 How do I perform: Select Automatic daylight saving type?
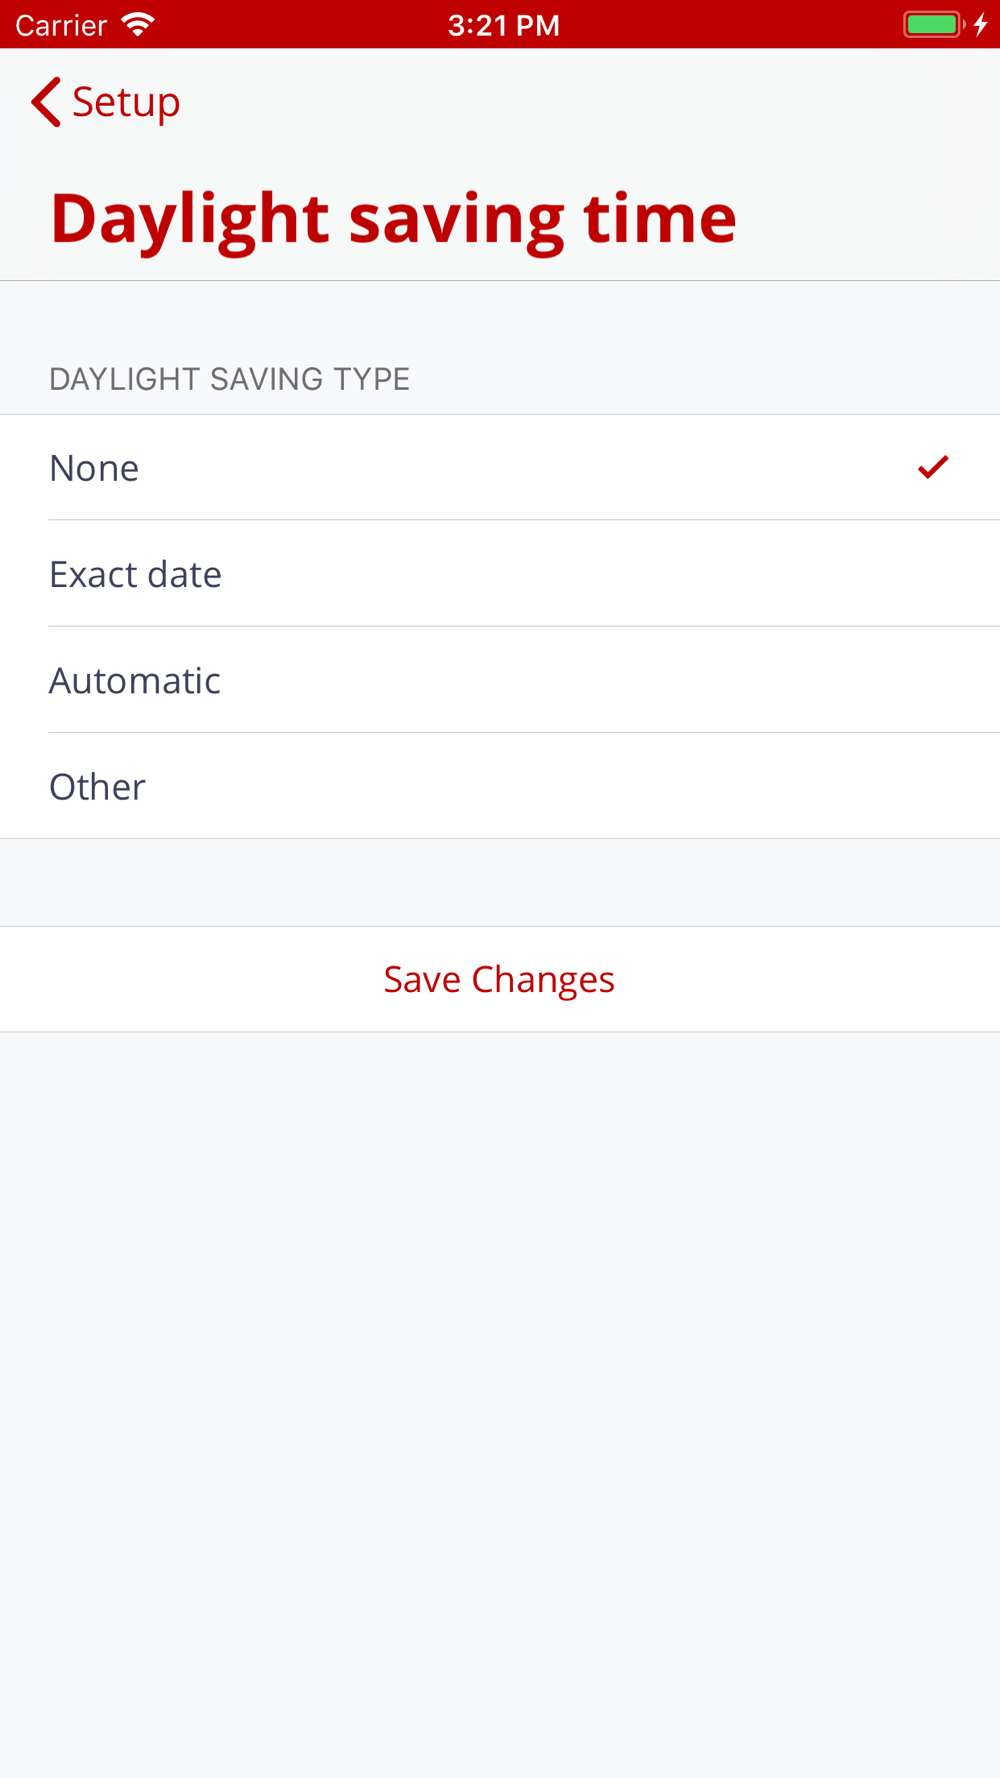pyautogui.click(x=135, y=680)
